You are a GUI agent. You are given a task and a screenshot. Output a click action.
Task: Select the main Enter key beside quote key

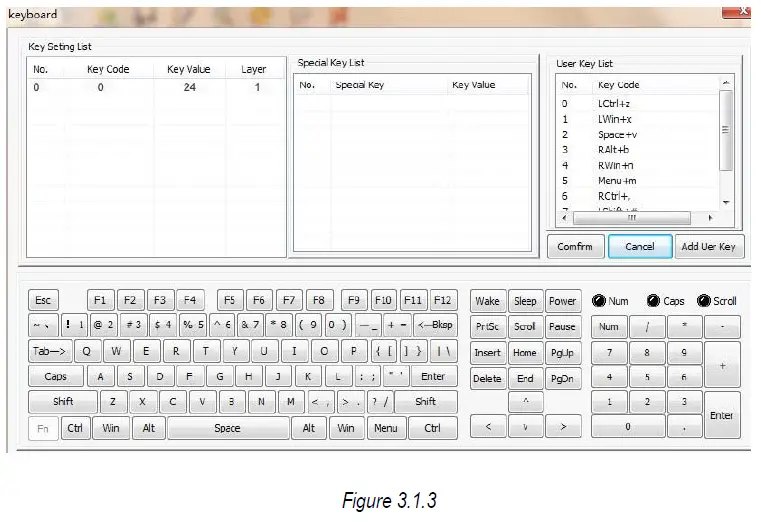tap(433, 376)
